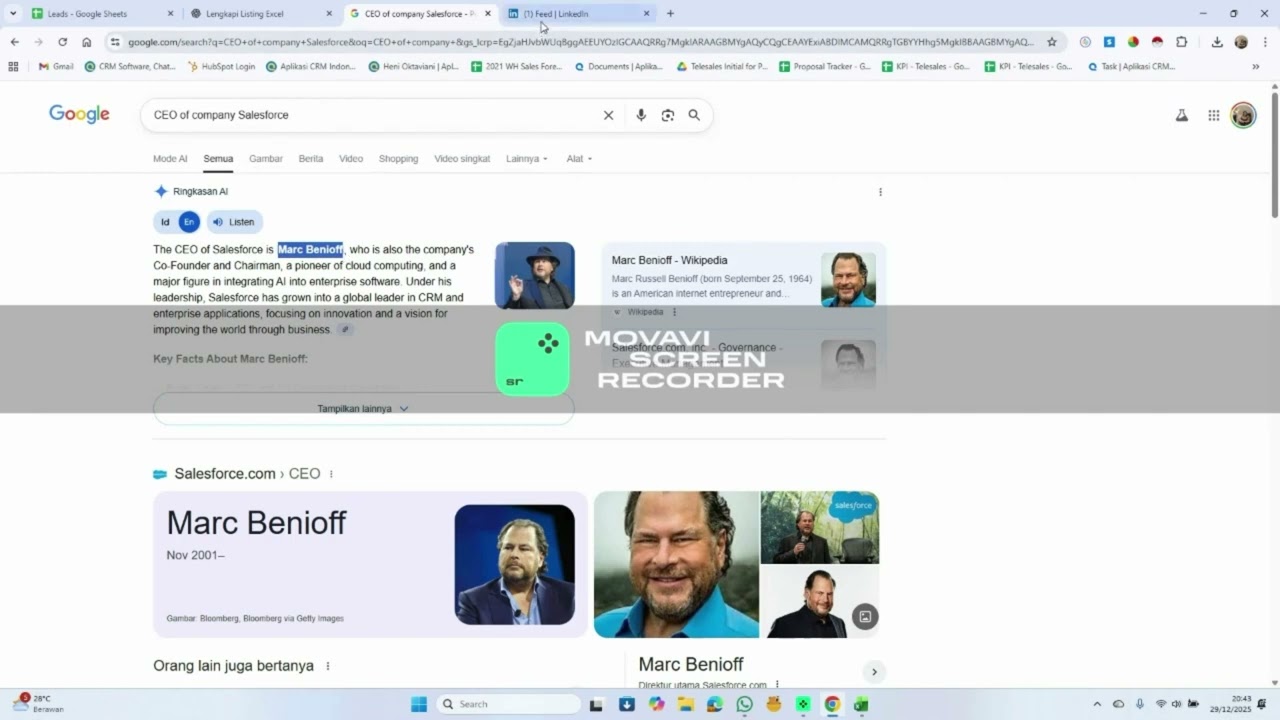Click the magnifying glass search button
The height and width of the screenshot is (720, 1280).
(694, 115)
